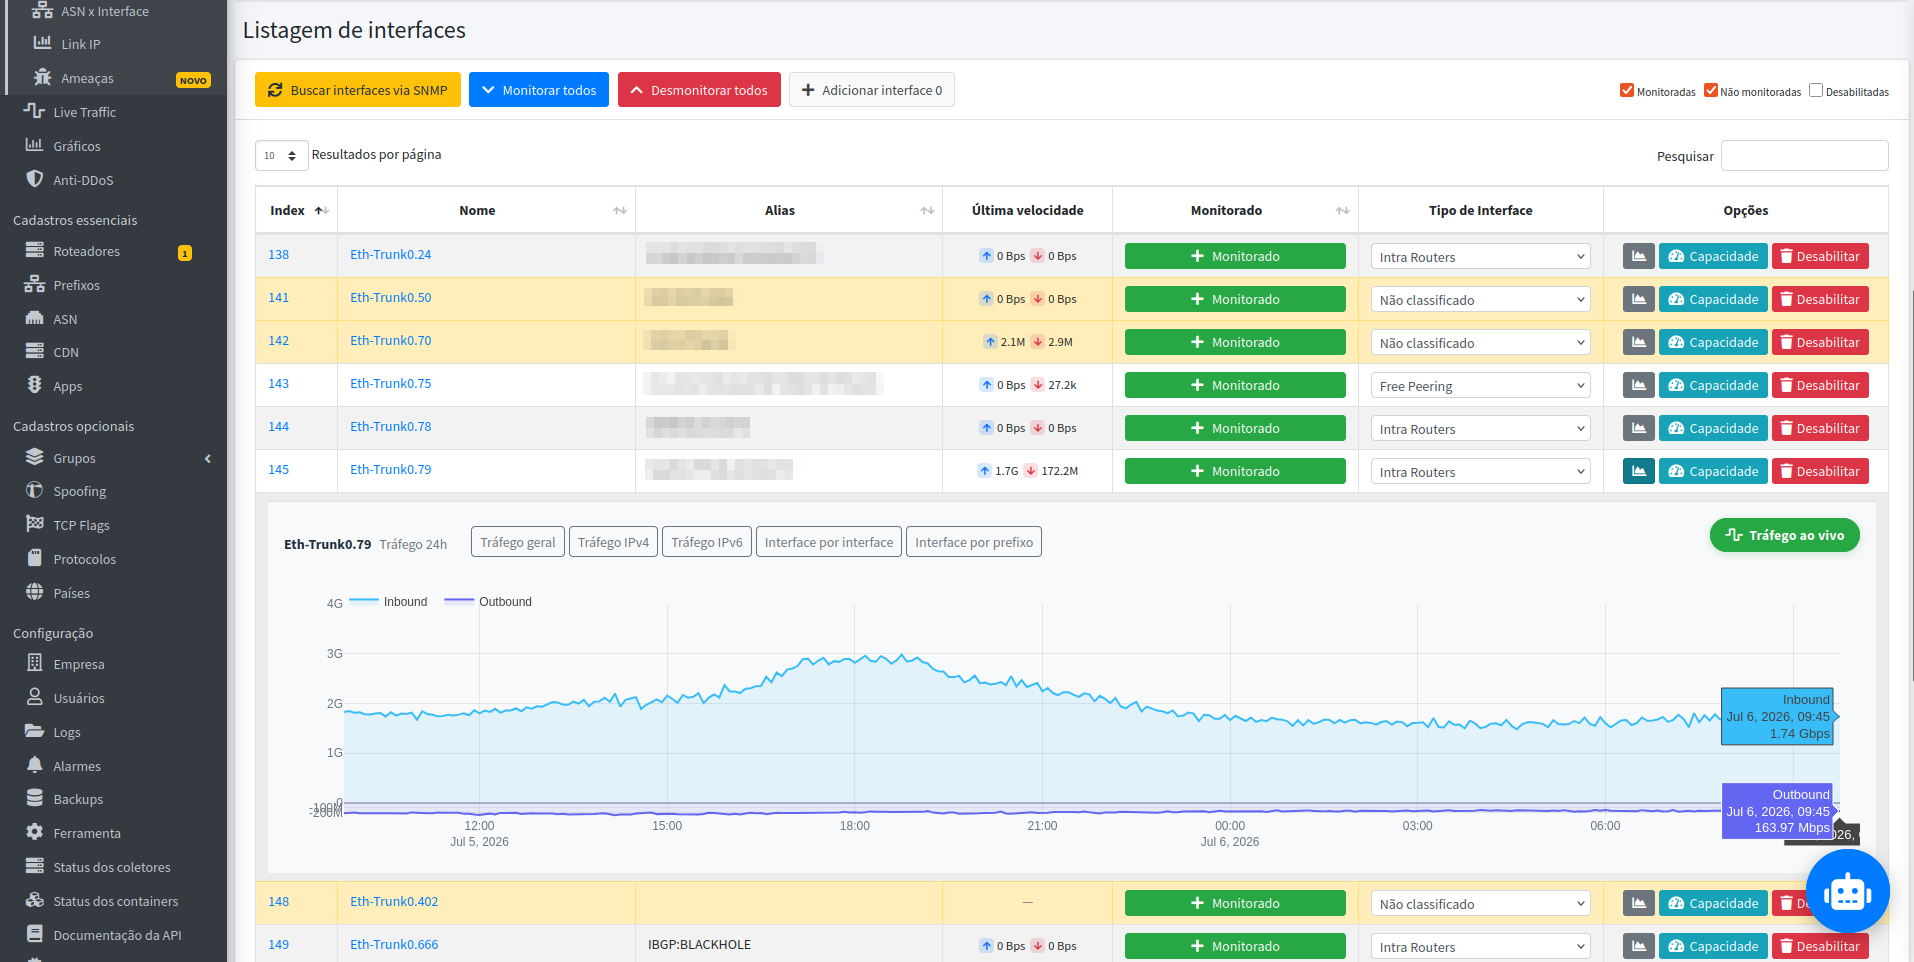
Task: Open Empresa sidebar item
Action: (78, 664)
